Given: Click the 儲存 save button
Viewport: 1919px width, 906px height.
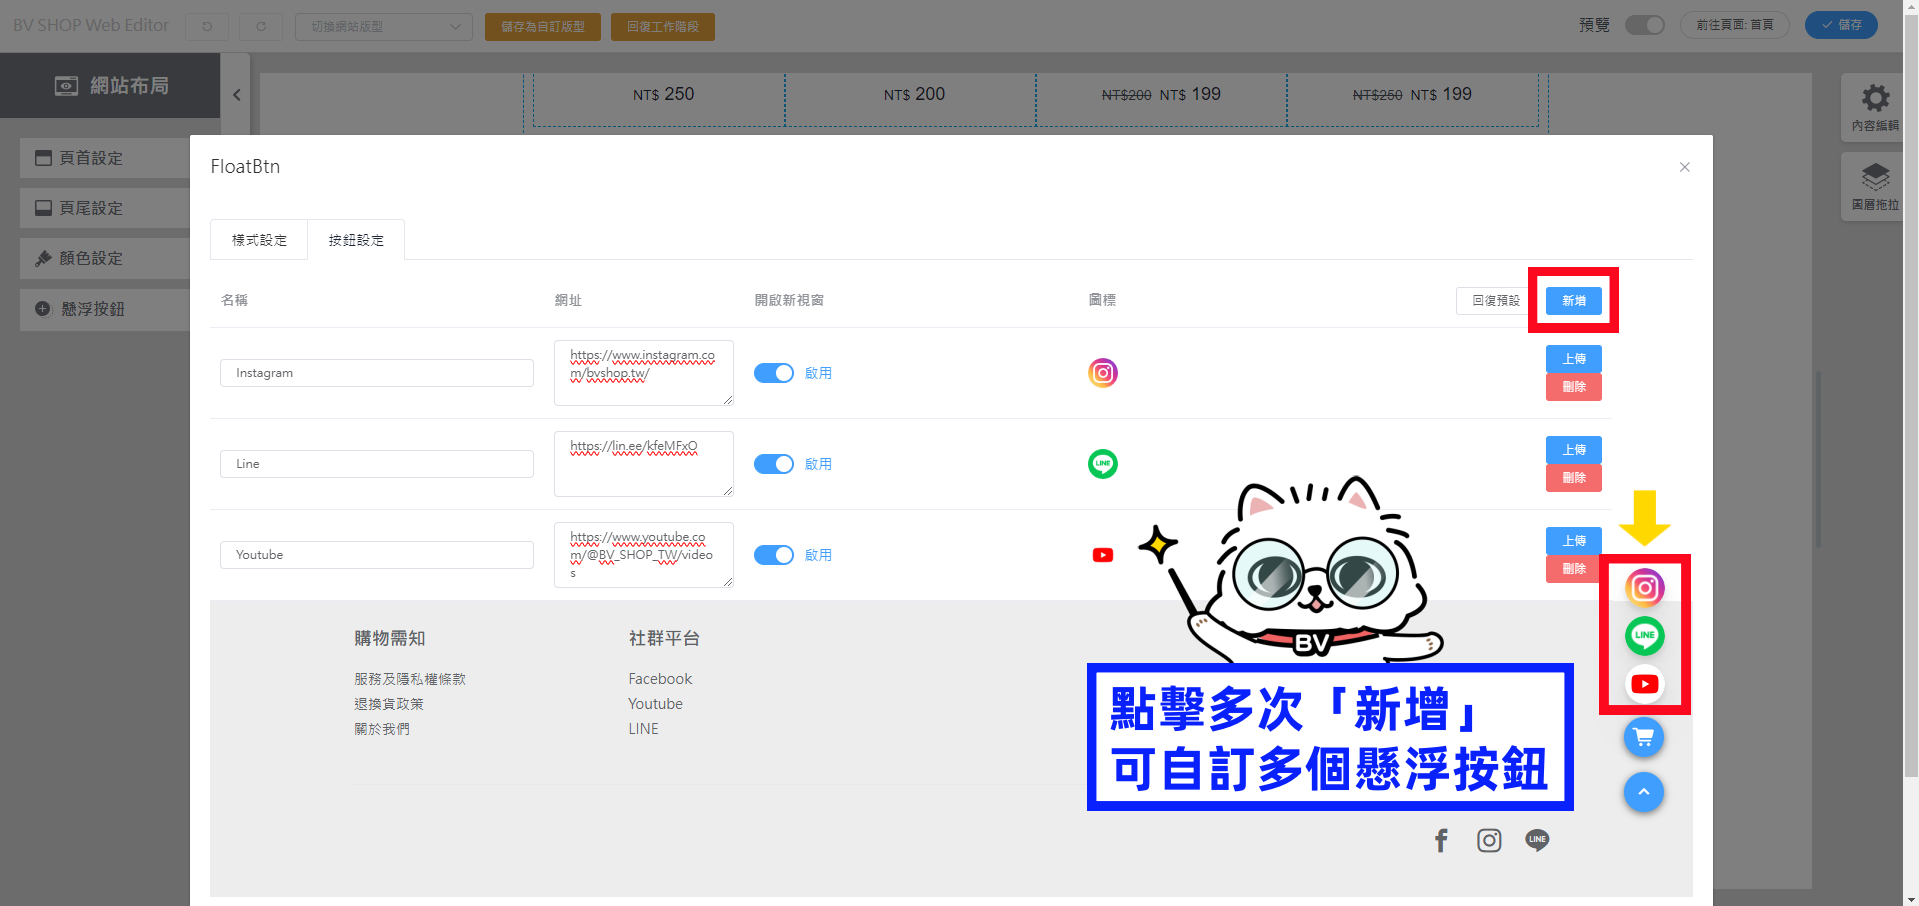Looking at the screenshot, I should click(x=1841, y=25).
